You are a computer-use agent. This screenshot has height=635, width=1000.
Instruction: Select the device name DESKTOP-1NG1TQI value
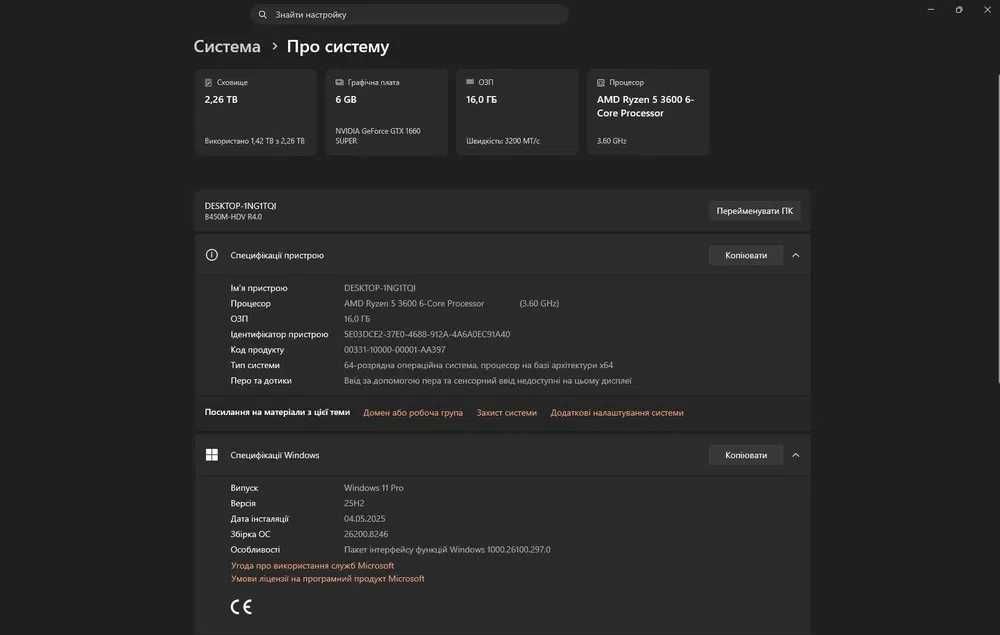379,288
